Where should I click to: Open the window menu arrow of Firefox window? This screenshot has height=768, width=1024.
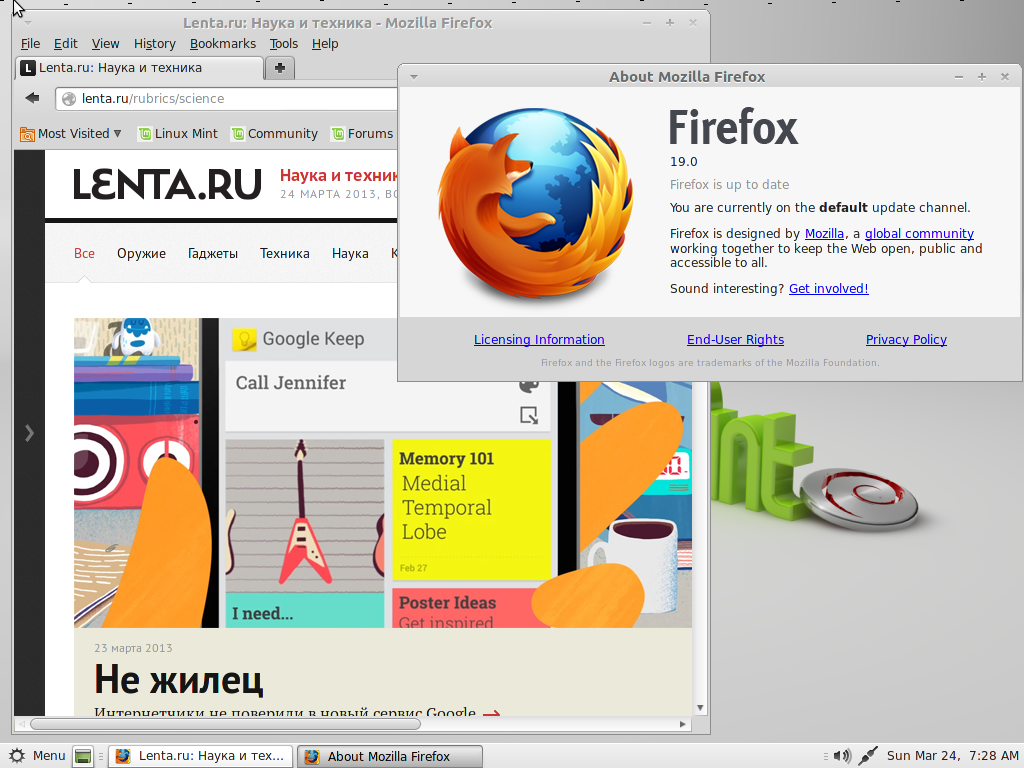click(x=27, y=24)
